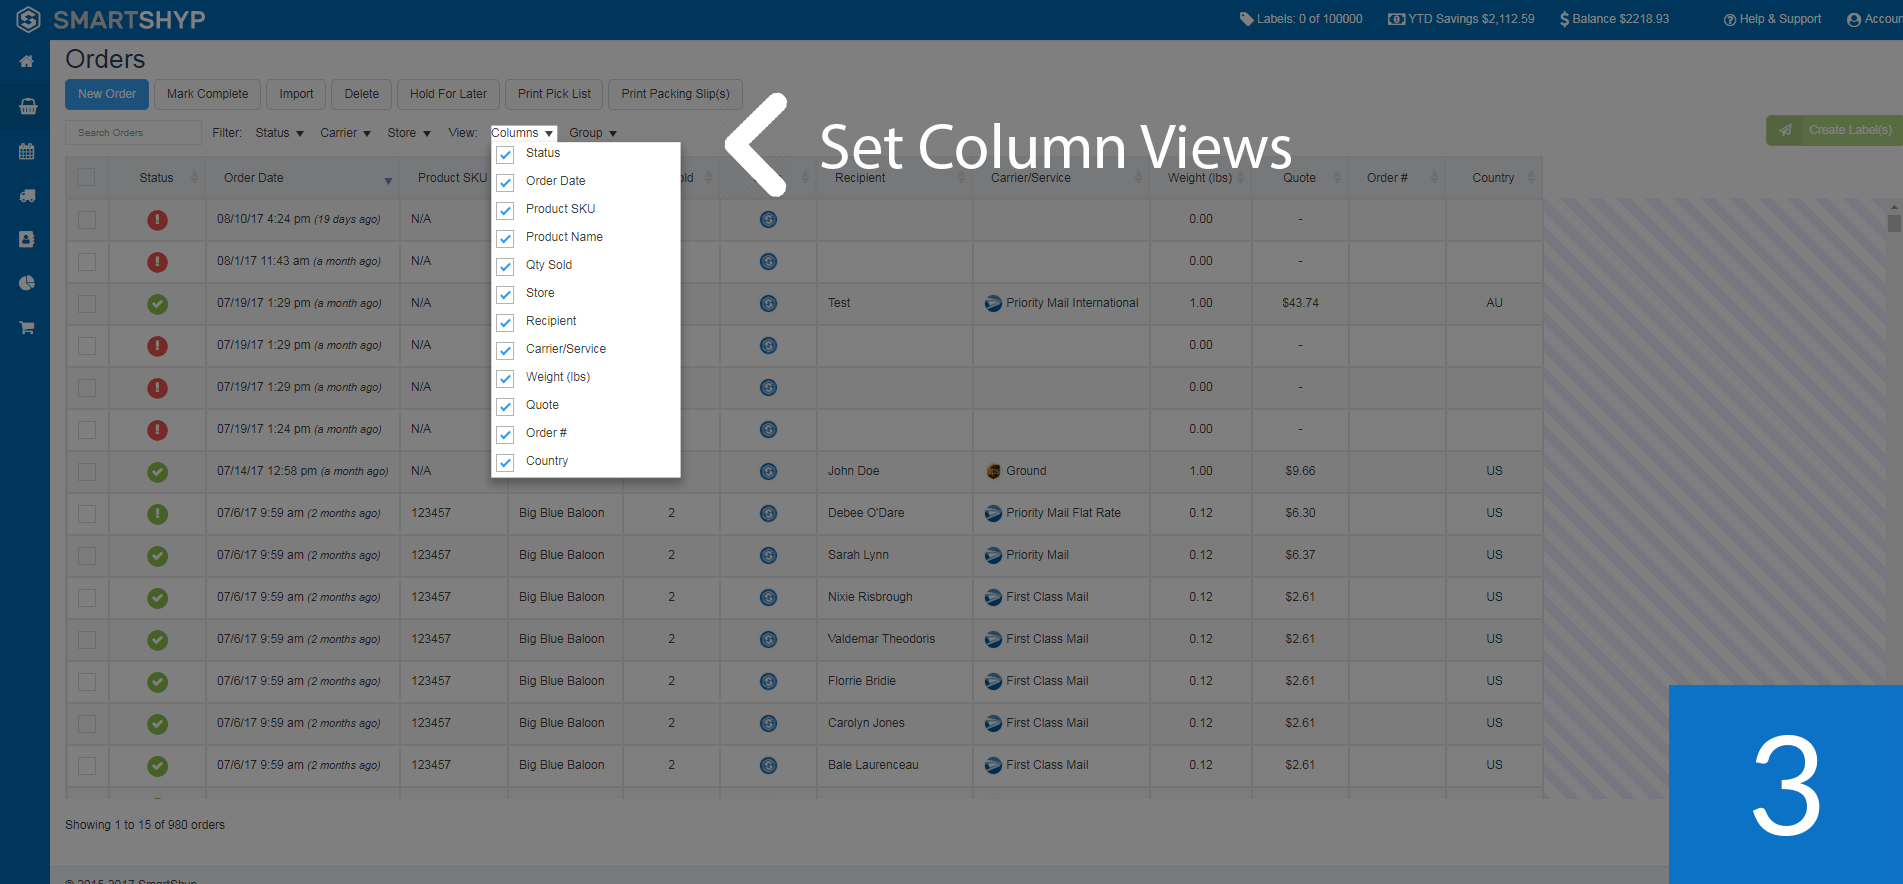Uncheck the Product Name column checkbox

click(x=505, y=239)
